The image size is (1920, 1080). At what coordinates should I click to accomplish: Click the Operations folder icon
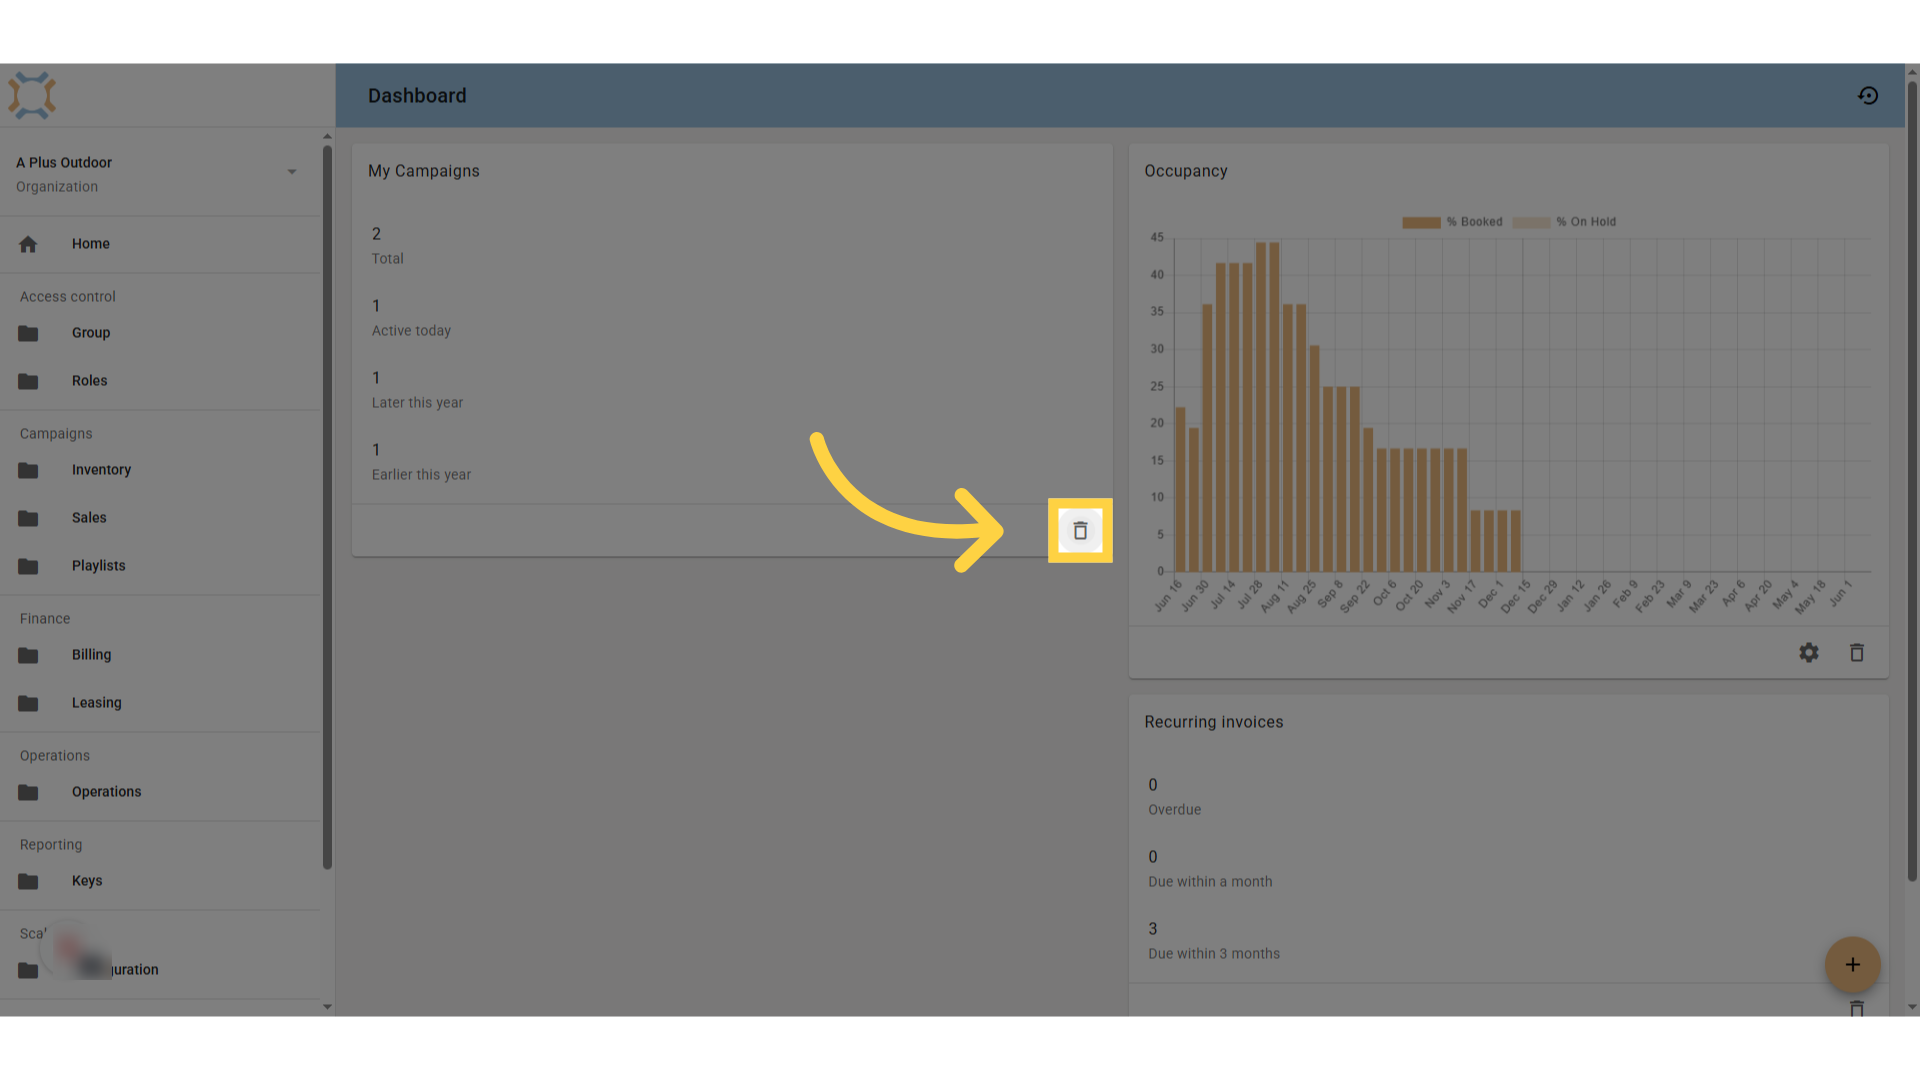click(28, 792)
